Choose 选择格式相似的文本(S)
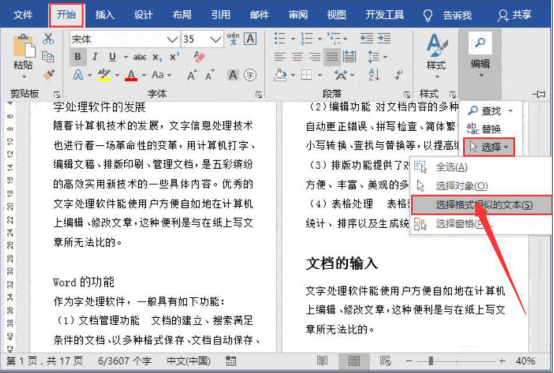 [x=482, y=205]
